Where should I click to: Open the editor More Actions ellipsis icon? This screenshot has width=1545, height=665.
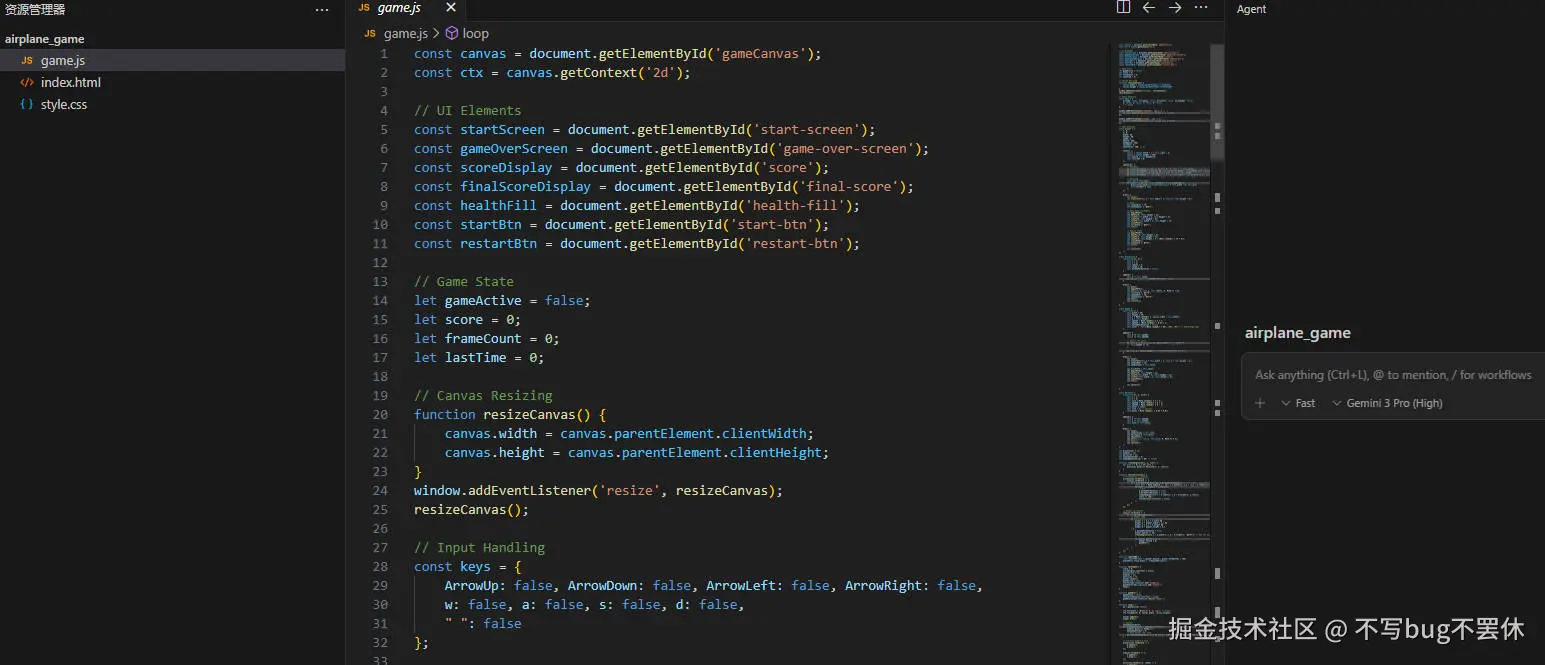click(x=1200, y=8)
